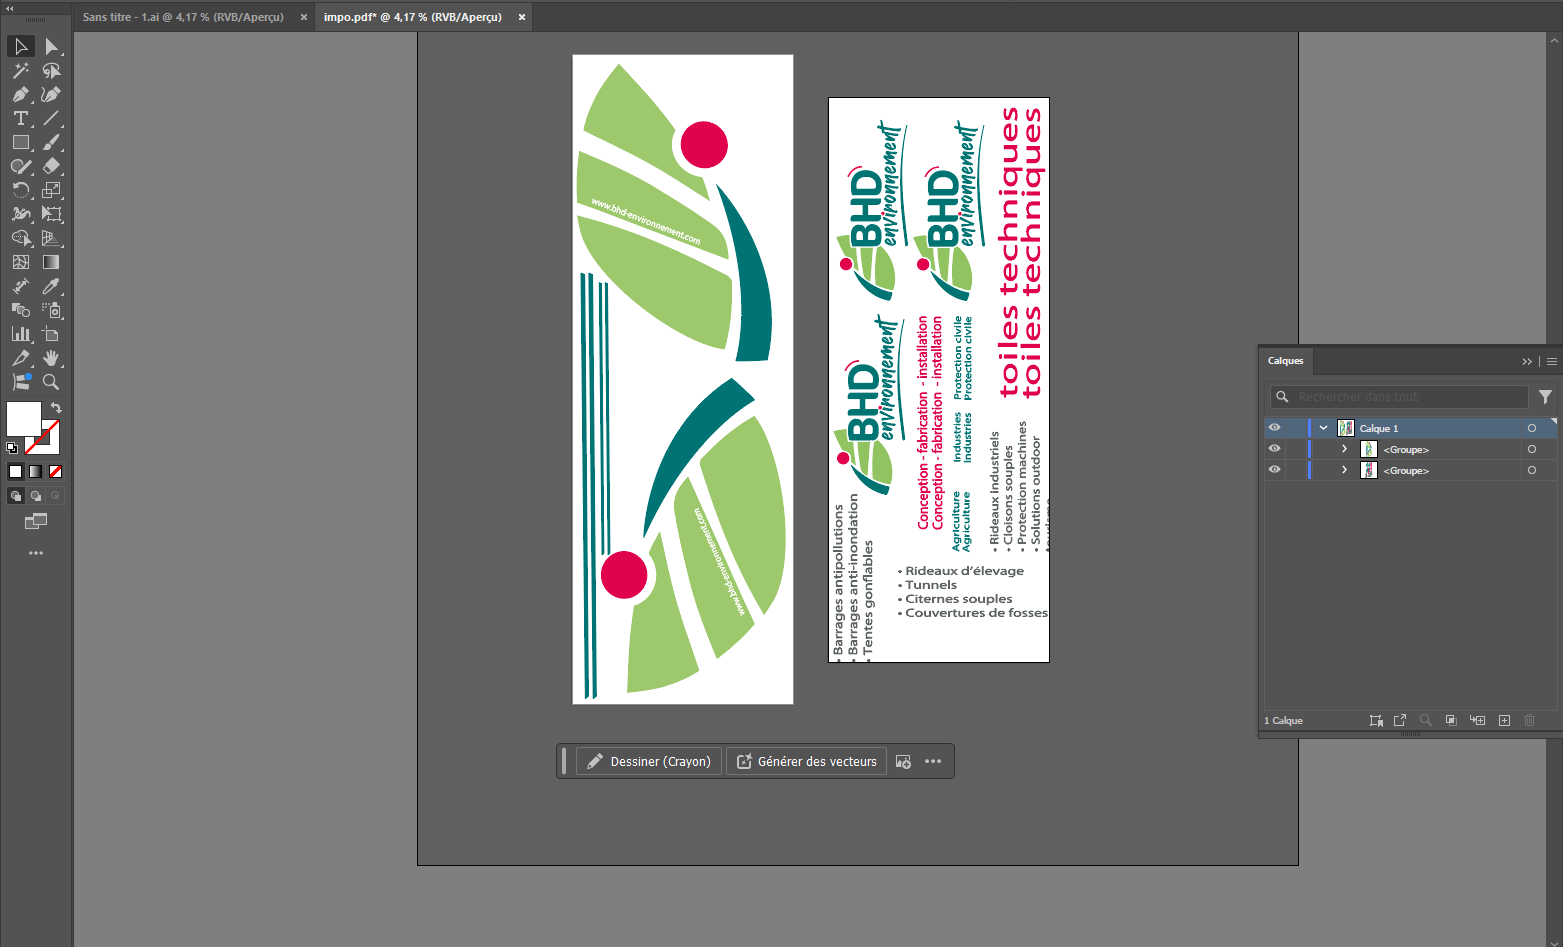Click the target circle for Calque 1
The height and width of the screenshot is (947, 1563).
pos(1531,428)
